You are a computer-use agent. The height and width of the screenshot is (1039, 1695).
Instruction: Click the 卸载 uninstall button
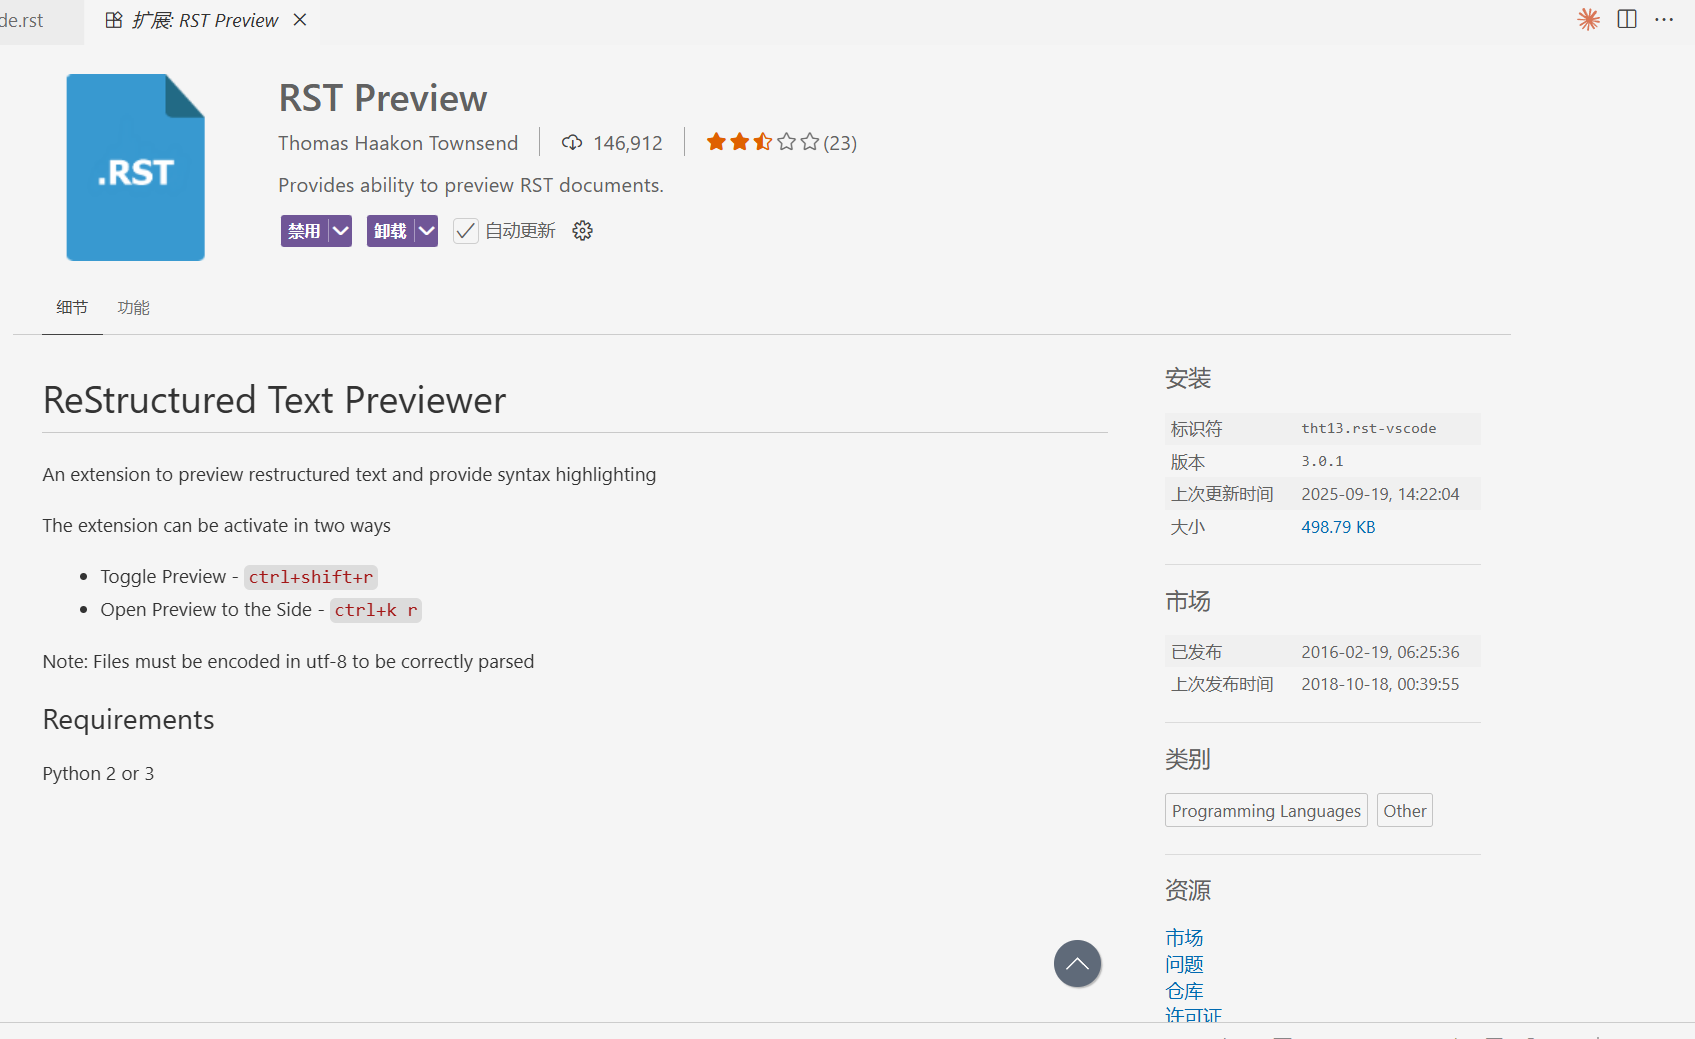point(390,231)
